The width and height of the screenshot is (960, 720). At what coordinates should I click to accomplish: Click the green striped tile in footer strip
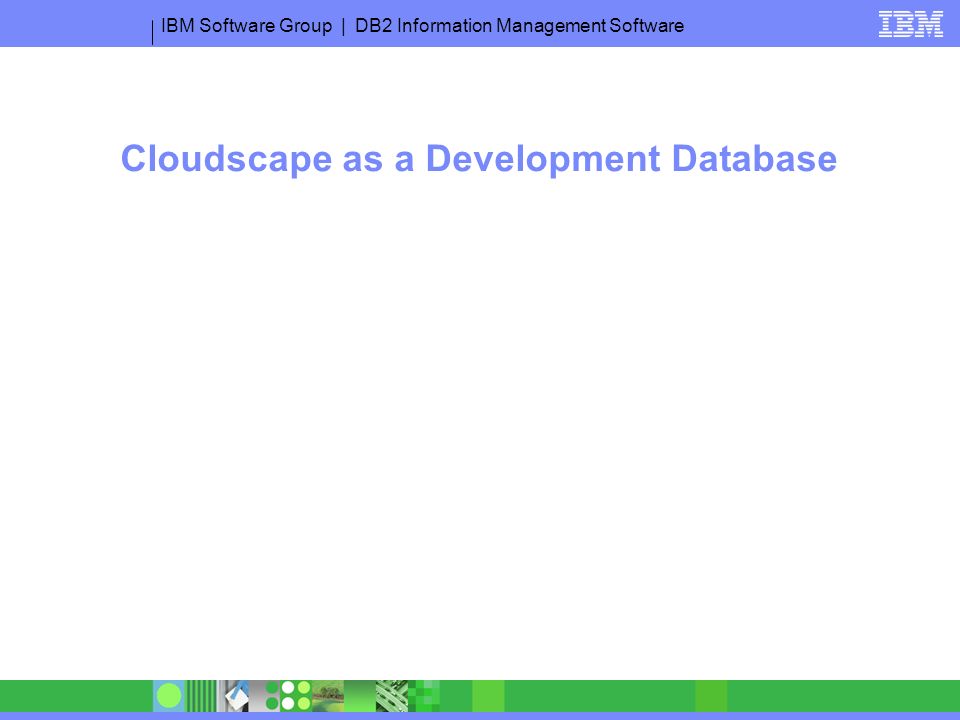click(x=201, y=696)
